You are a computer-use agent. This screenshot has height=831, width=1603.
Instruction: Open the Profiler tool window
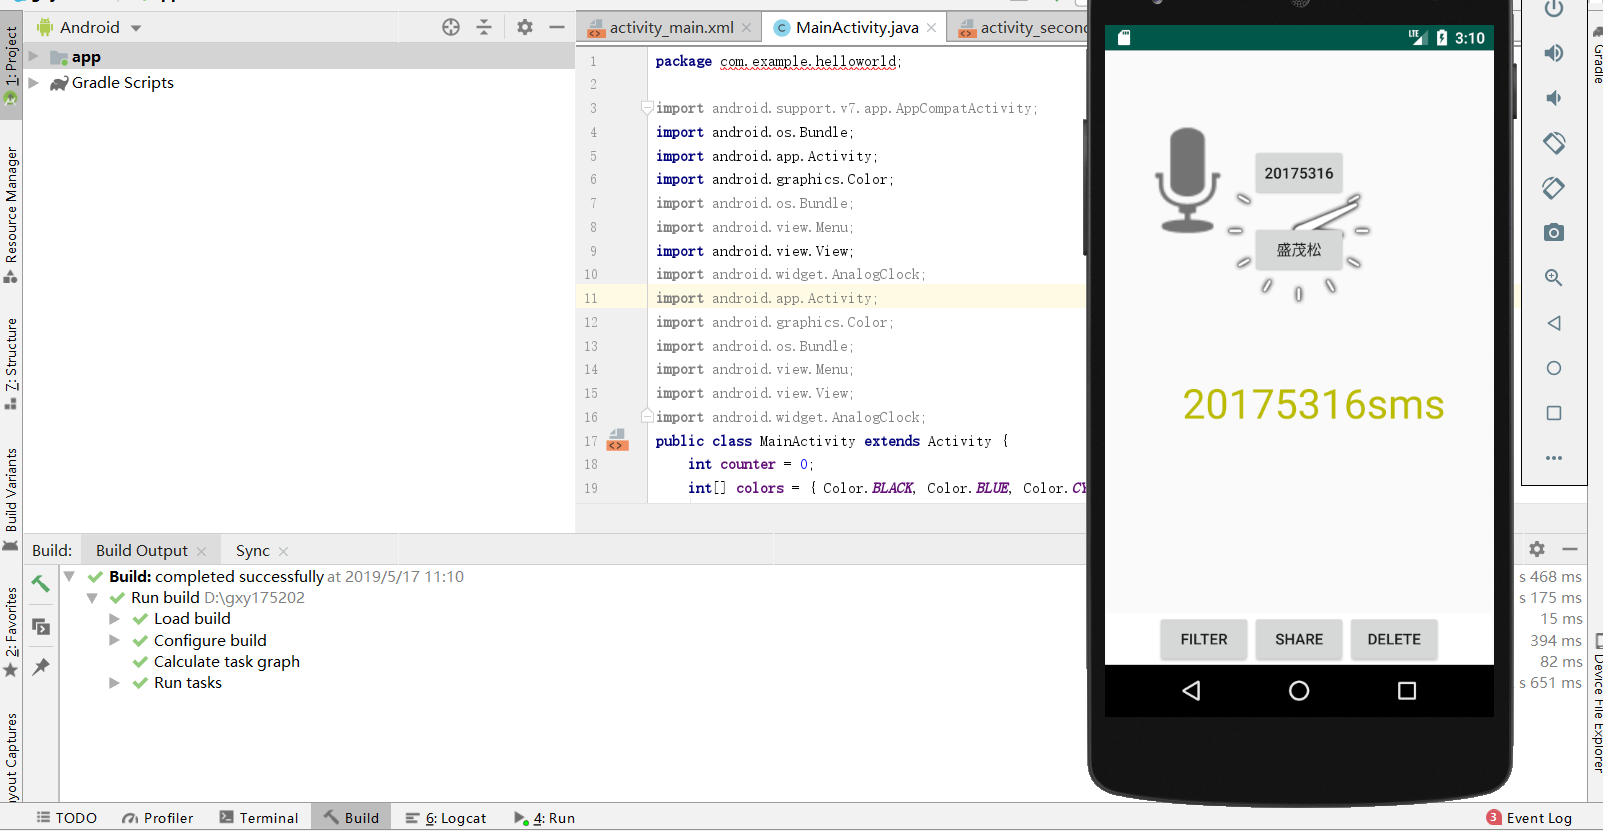tap(158, 818)
